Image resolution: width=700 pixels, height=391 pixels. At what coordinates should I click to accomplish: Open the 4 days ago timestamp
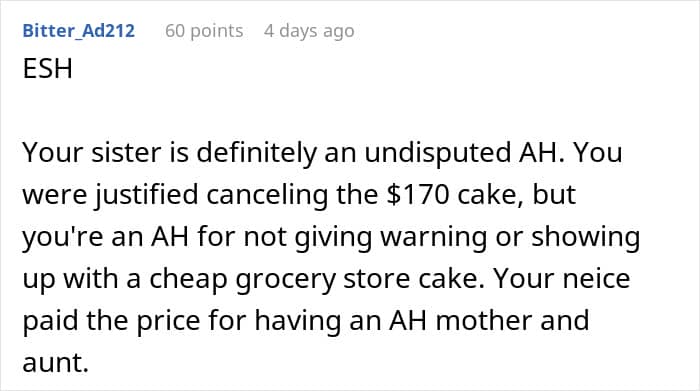point(309,31)
